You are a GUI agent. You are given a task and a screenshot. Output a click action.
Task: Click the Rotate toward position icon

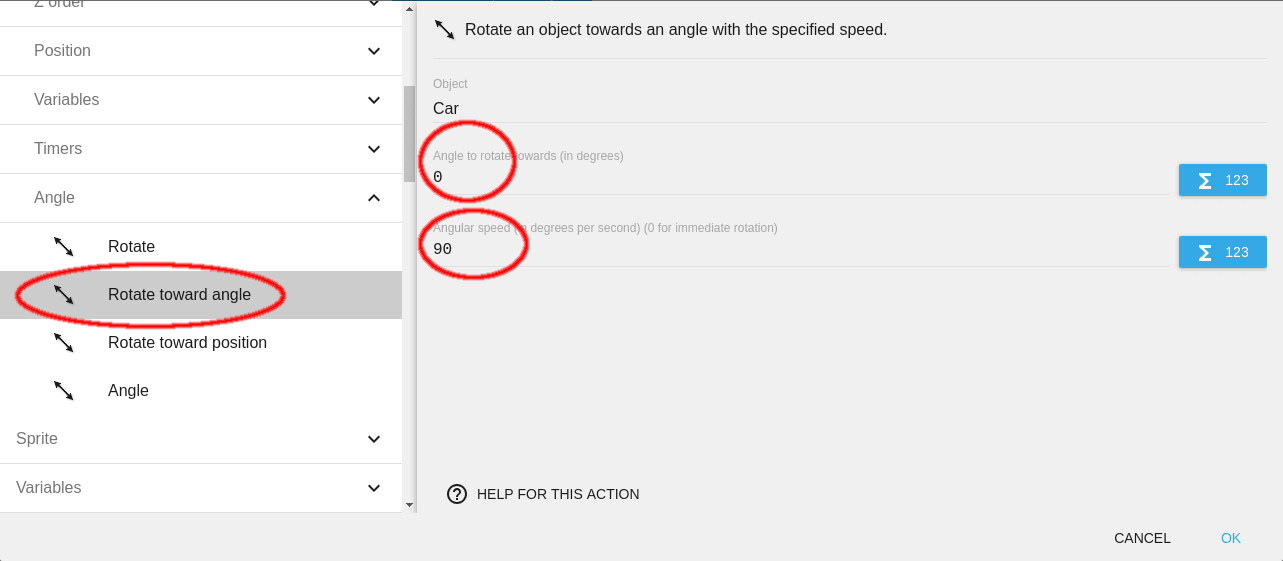tap(64, 342)
